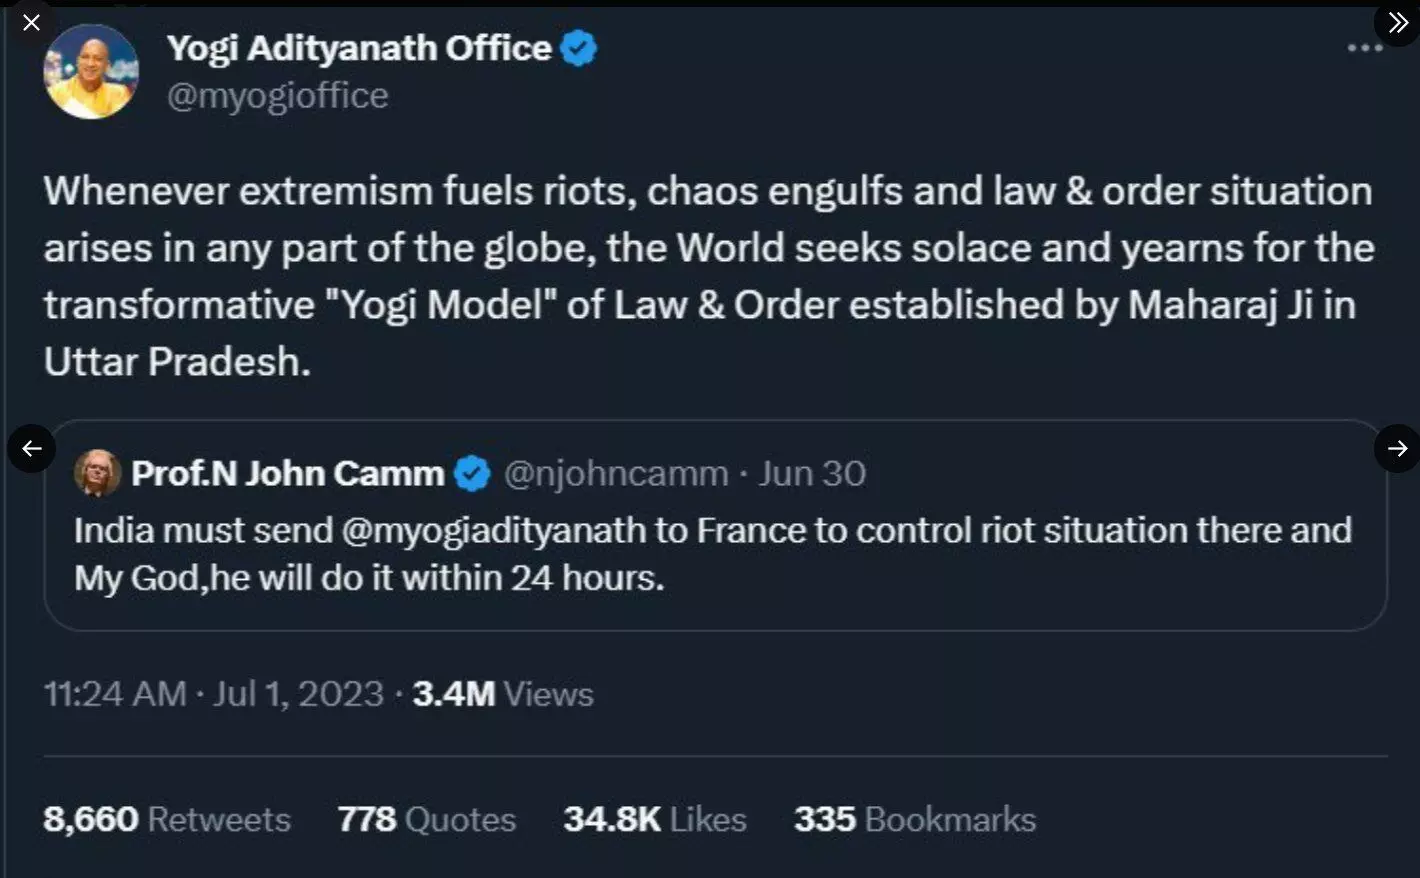Open the three-dot more options menu
The width and height of the screenshot is (1420, 878).
point(1364,48)
